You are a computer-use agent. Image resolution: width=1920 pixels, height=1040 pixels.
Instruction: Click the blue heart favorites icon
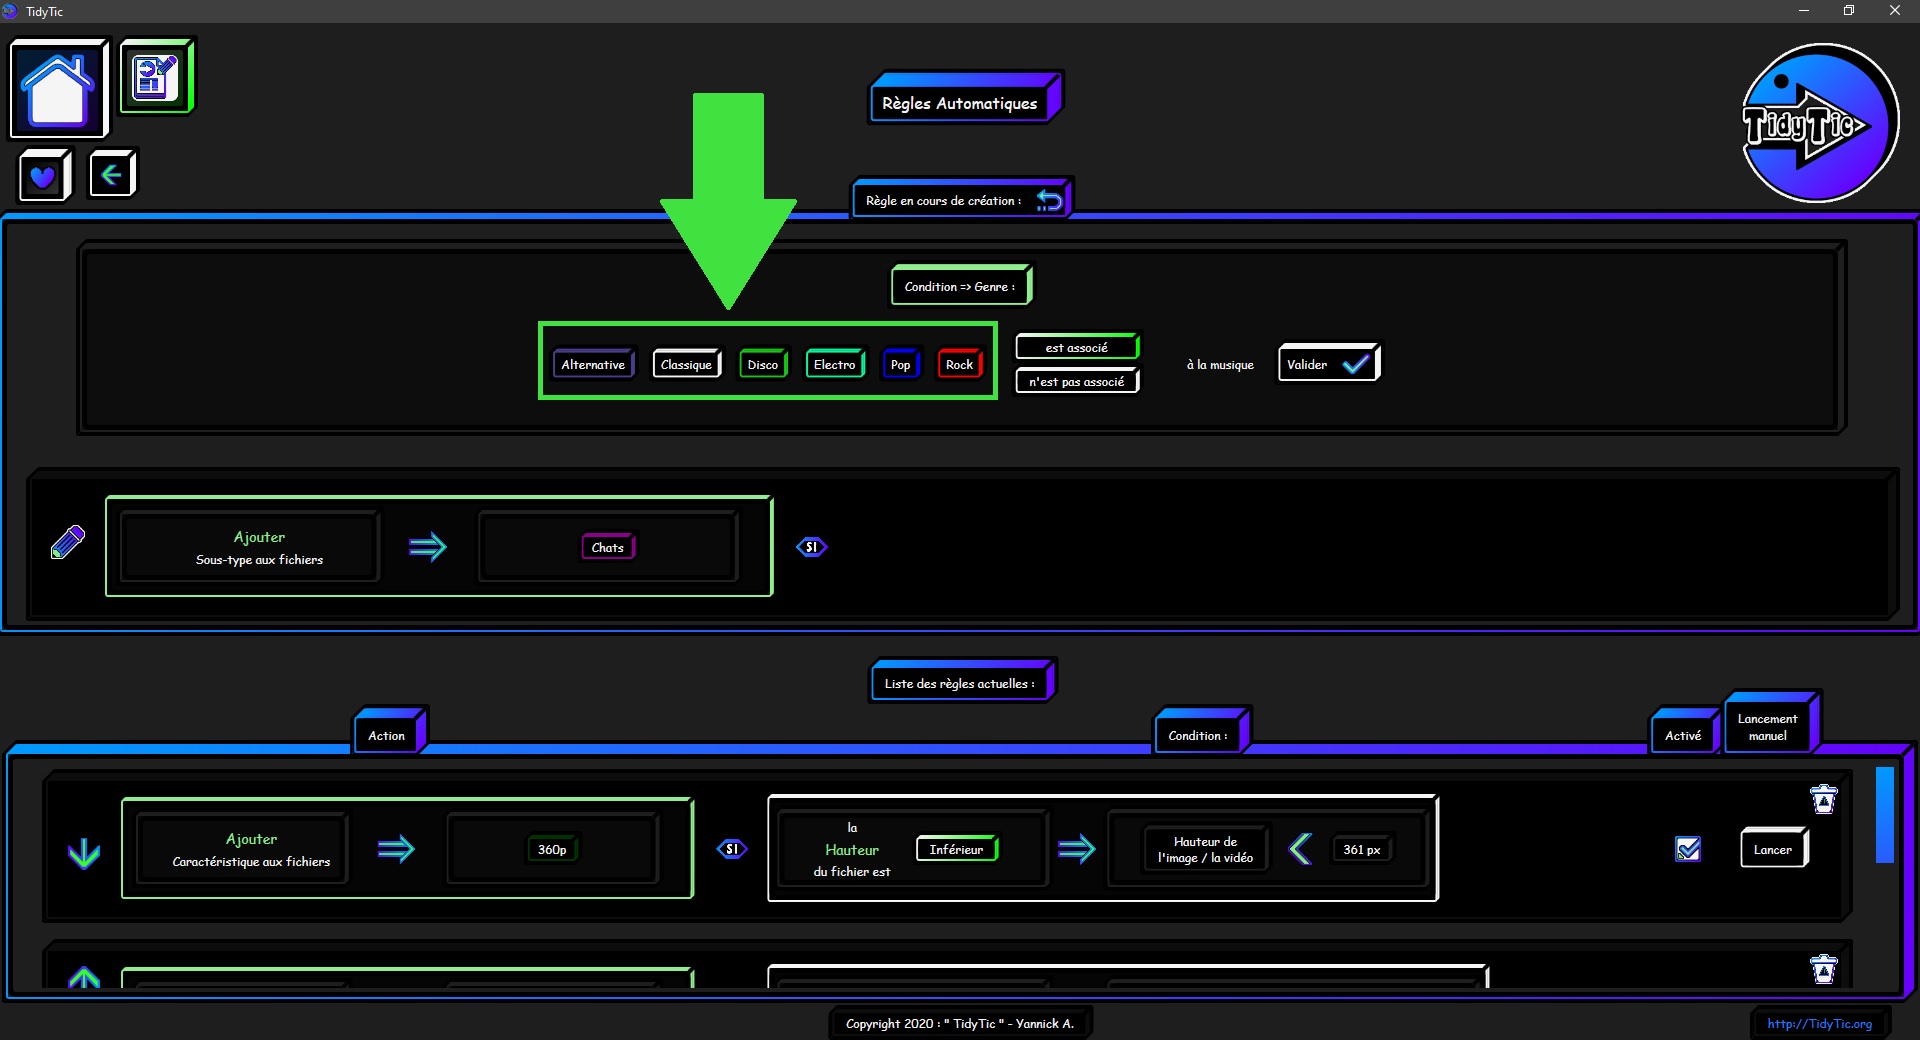pos(43,177)
